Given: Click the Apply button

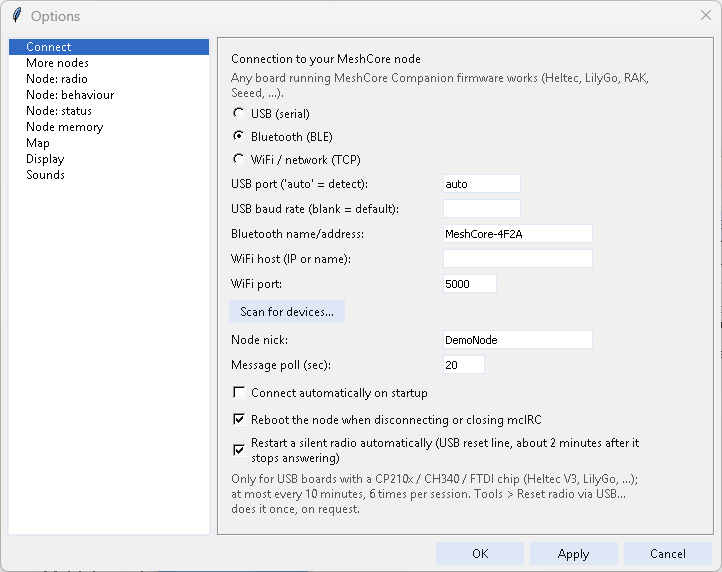Looking at the screenshot, I should click(x=573, y=554).
